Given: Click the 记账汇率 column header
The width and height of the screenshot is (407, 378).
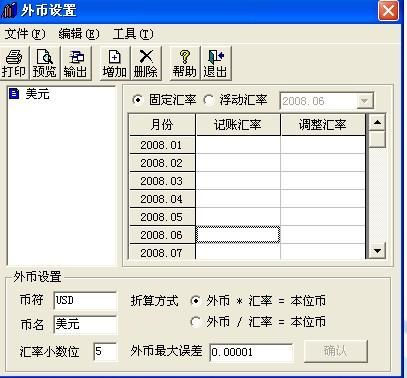Looking at the screenshot, I should (238, 125).
